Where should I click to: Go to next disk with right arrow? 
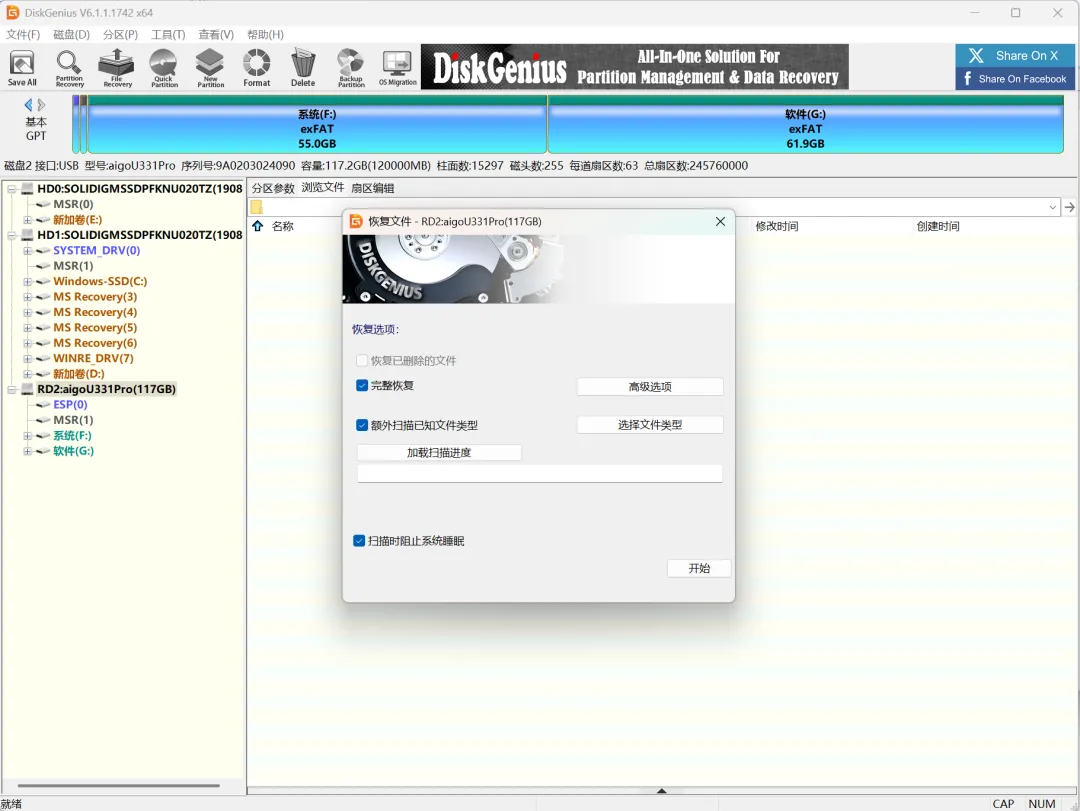tap(41, 105)
